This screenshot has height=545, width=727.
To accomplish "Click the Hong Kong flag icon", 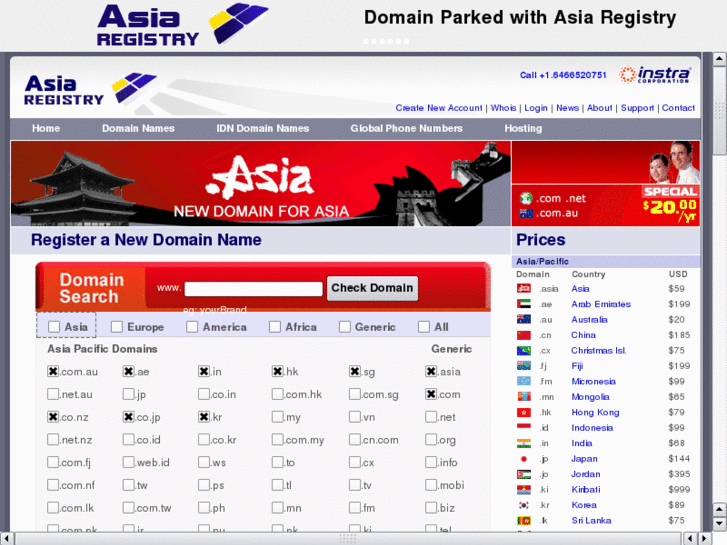I will click(x=524, y=412).
